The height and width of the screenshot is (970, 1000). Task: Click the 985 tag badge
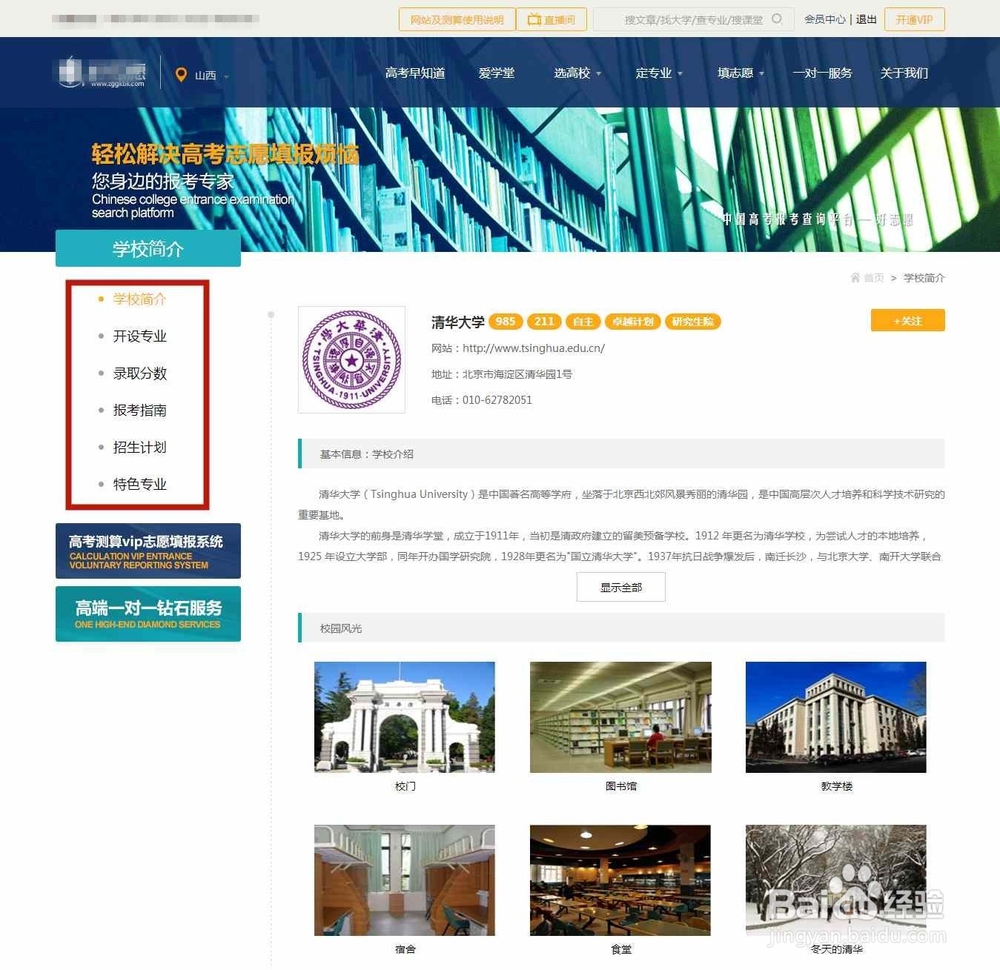click(x=505, y=321)
